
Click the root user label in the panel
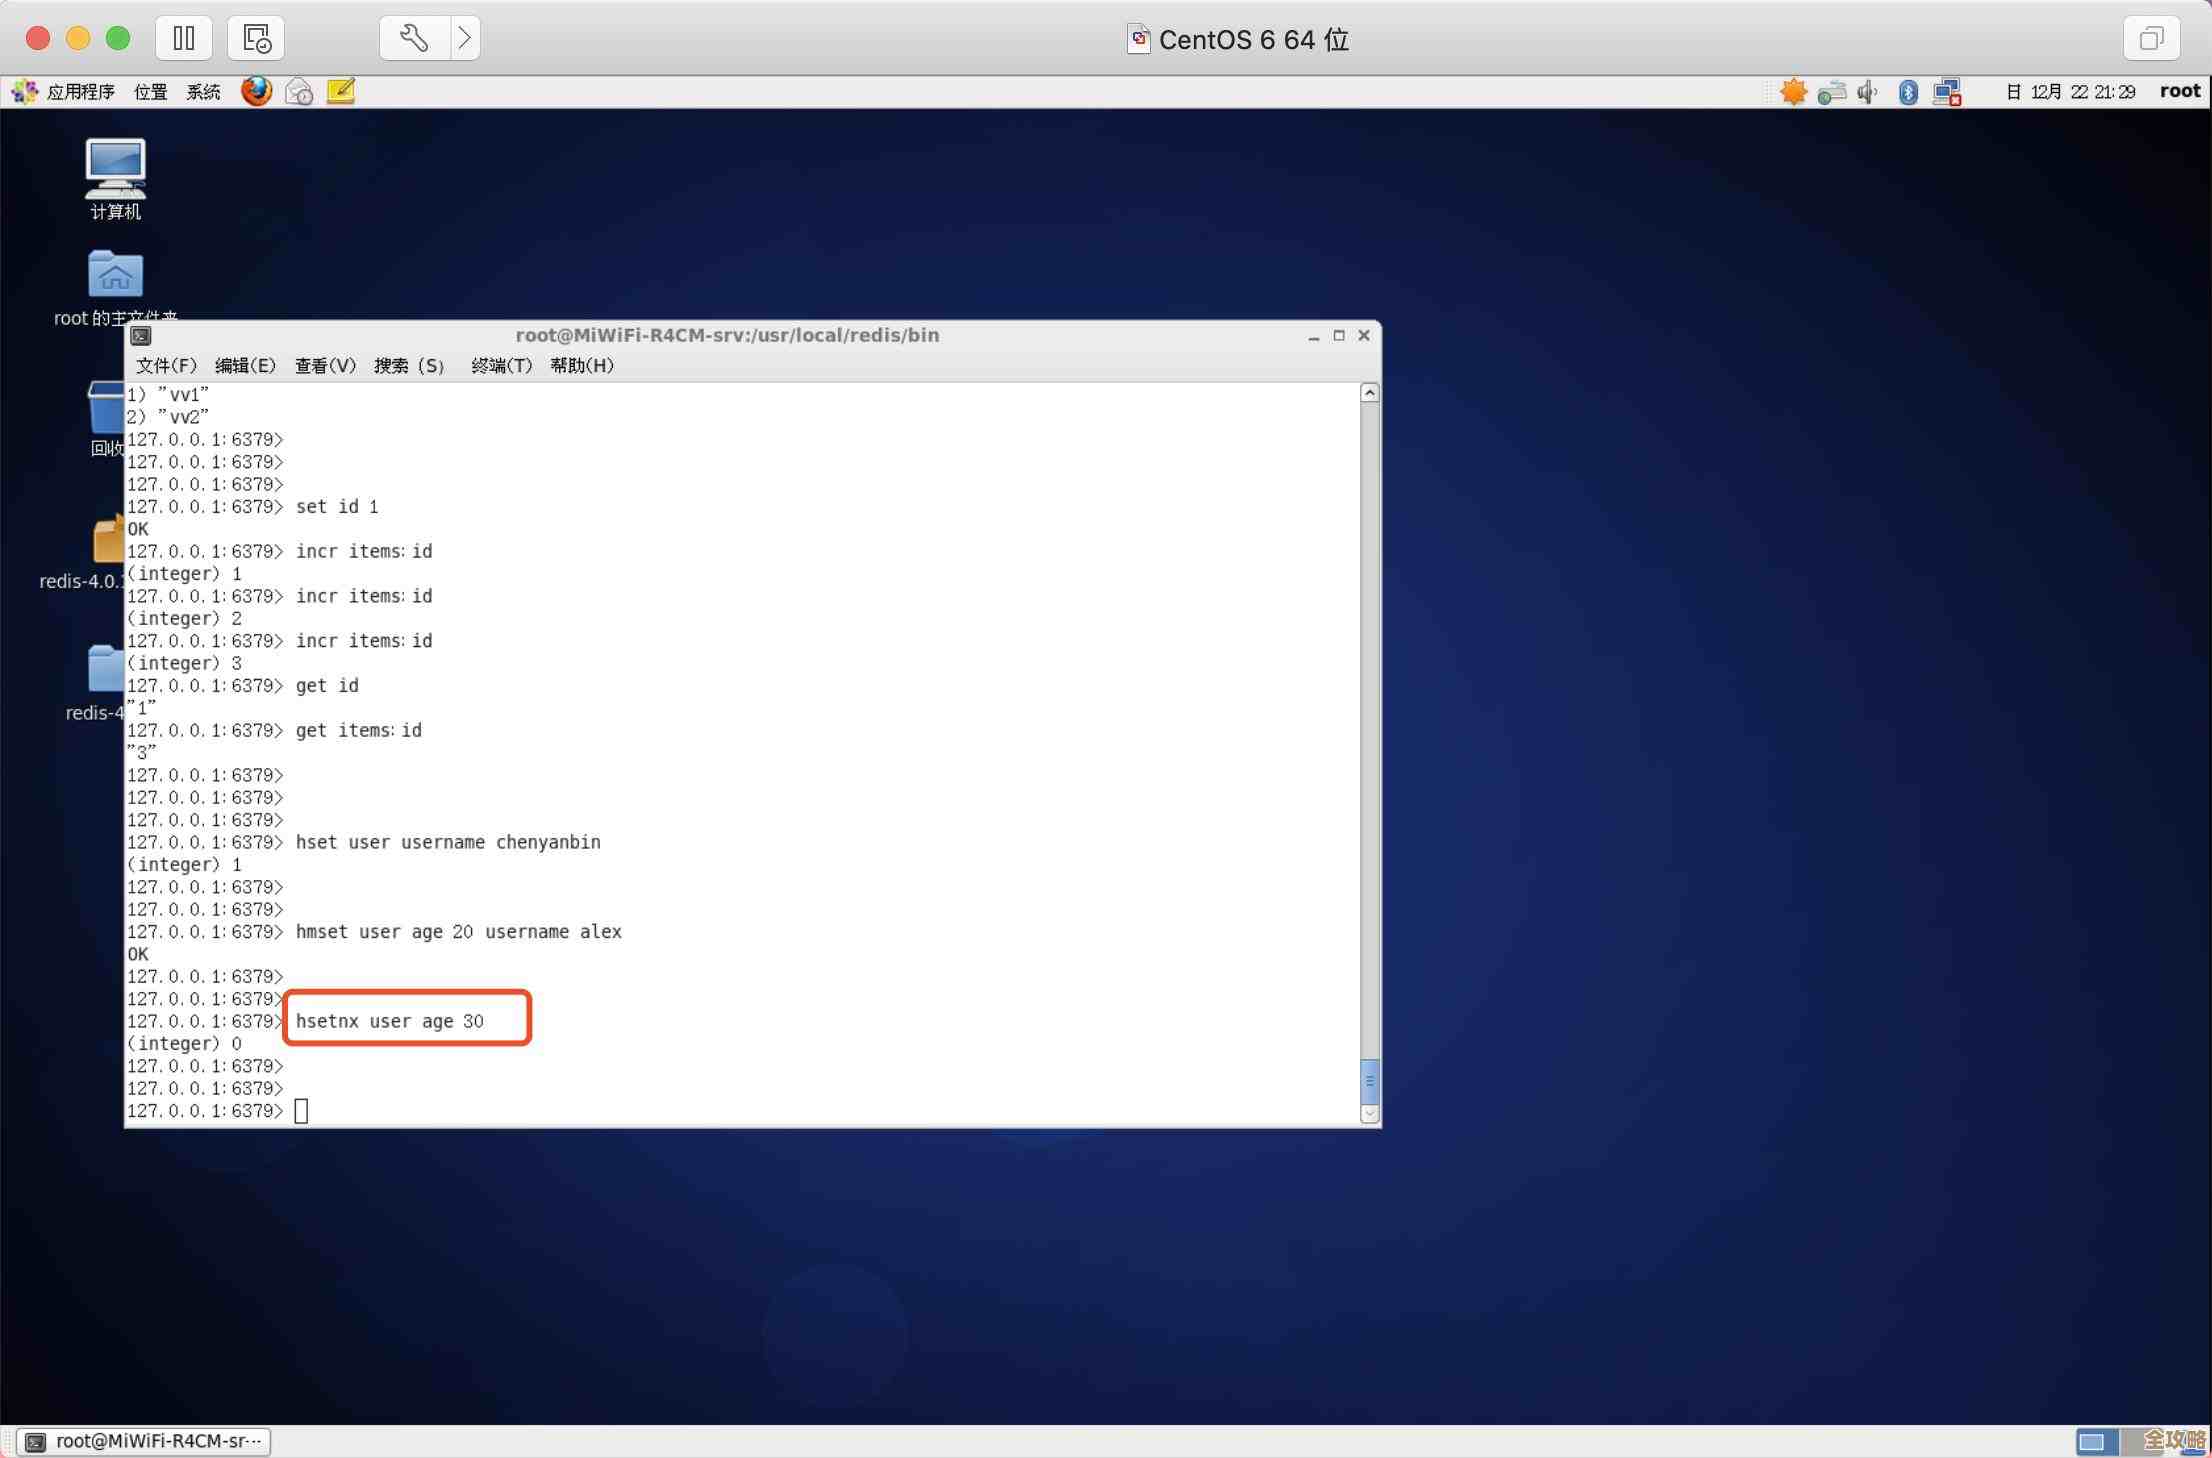click(x=2179, y=91)
